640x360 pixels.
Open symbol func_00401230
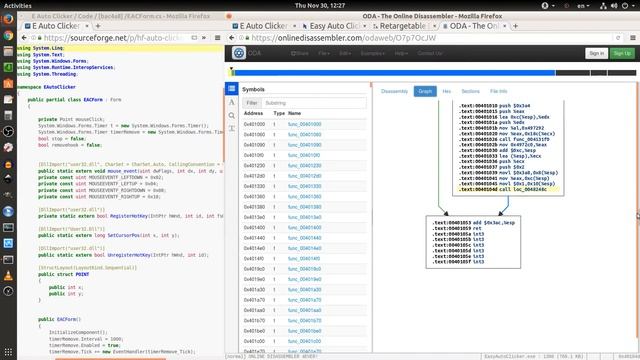click(x=304, y=165)
